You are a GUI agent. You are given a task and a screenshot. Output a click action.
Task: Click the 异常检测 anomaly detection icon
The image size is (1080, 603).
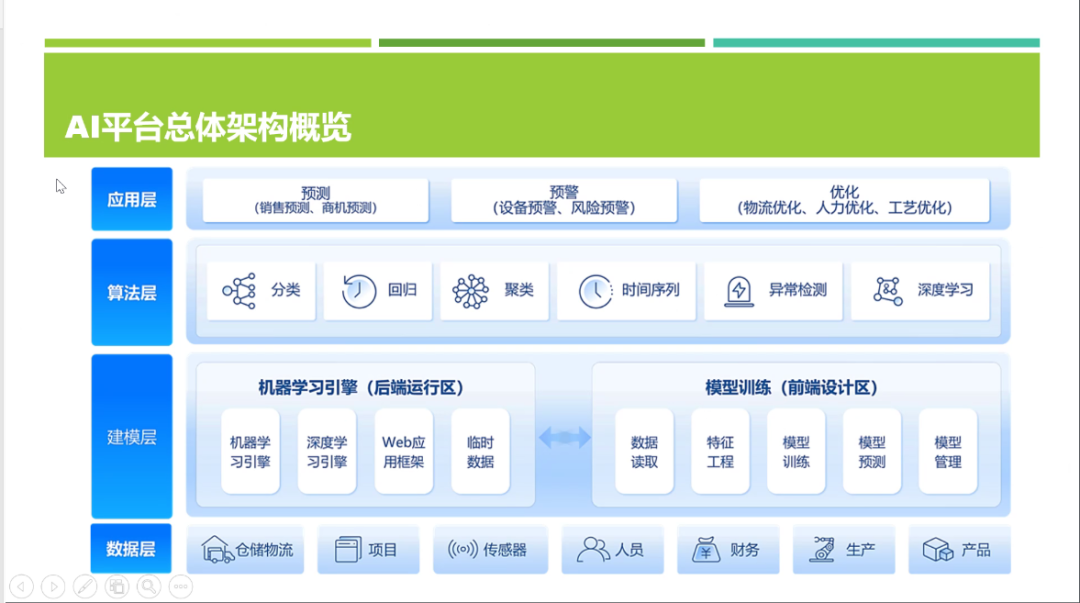coord(739,291)
